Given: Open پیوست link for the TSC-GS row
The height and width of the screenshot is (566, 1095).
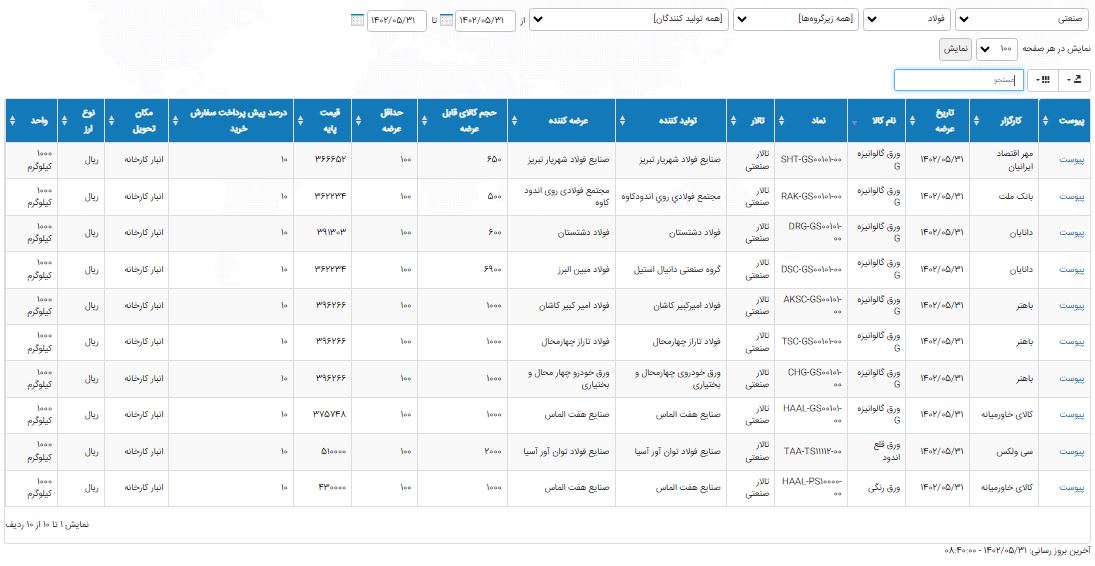Looking at the screenshot, I should pos(1072,342).
